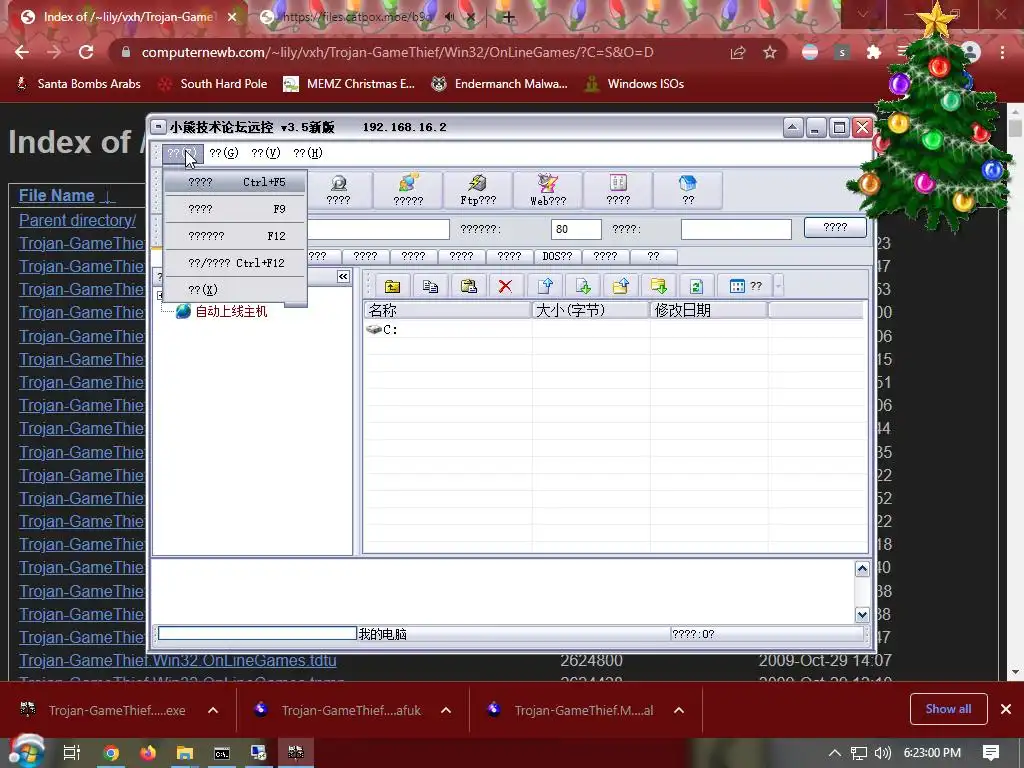Screen dimensions: 1024x768
Task: Click the ???? button beside the fields
Action: pyautogui.click(x=835, y=227)
